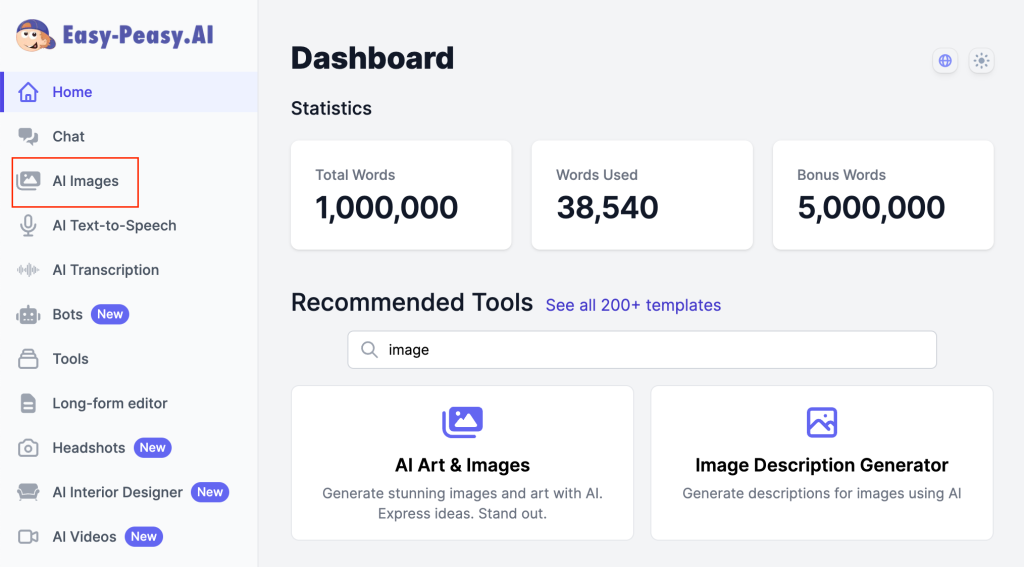
Task: Open the AI Art & Images tool card
Action: [462, 463]
